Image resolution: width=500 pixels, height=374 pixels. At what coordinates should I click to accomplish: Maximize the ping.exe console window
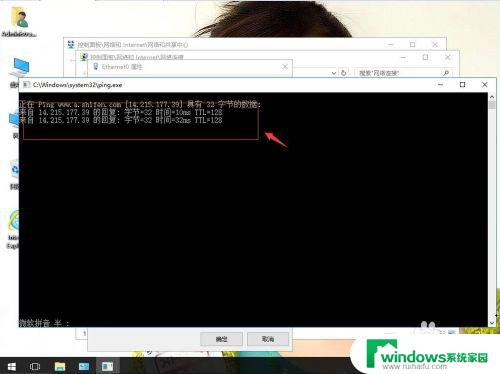click(462, 85)
